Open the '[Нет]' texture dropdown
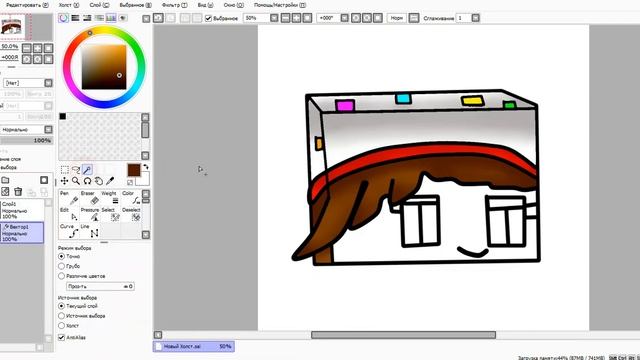Image resolution: width=640 pixels, height=360 pixels. pos(48,83)
